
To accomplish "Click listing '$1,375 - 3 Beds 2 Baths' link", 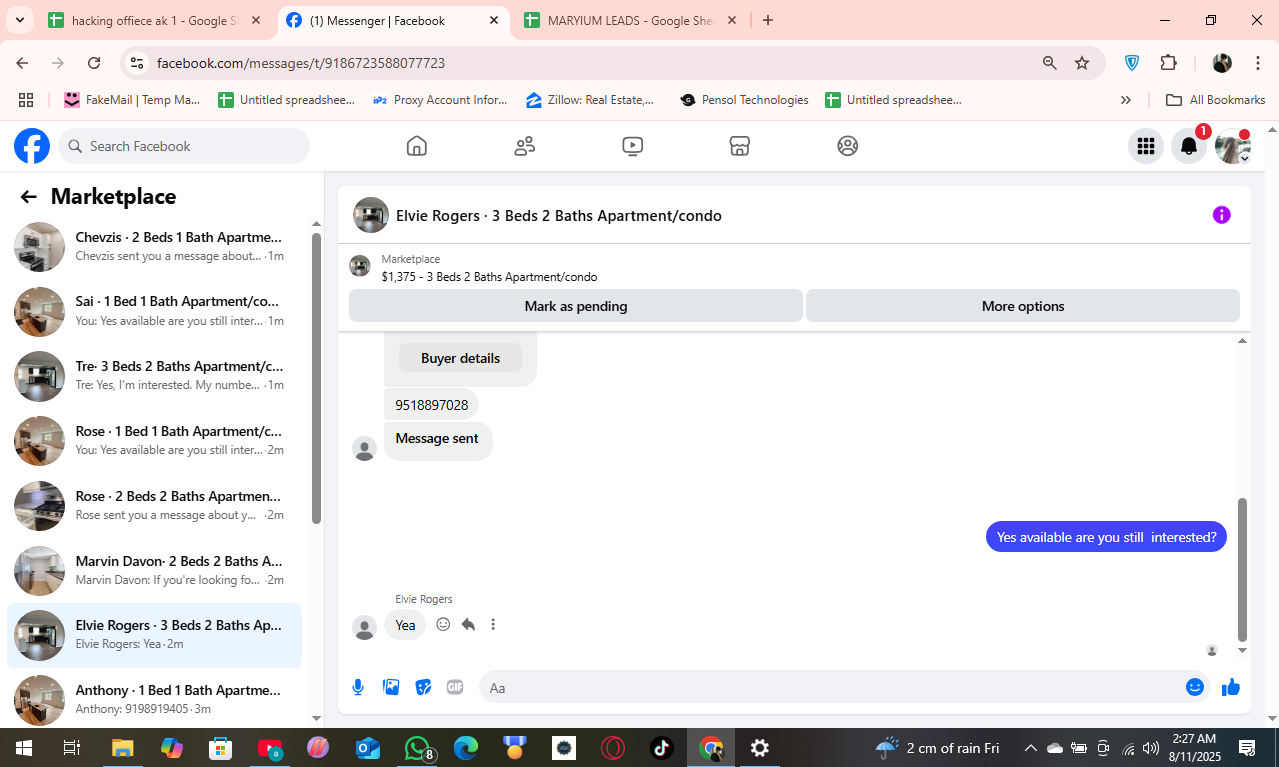I will coord(489,277).
